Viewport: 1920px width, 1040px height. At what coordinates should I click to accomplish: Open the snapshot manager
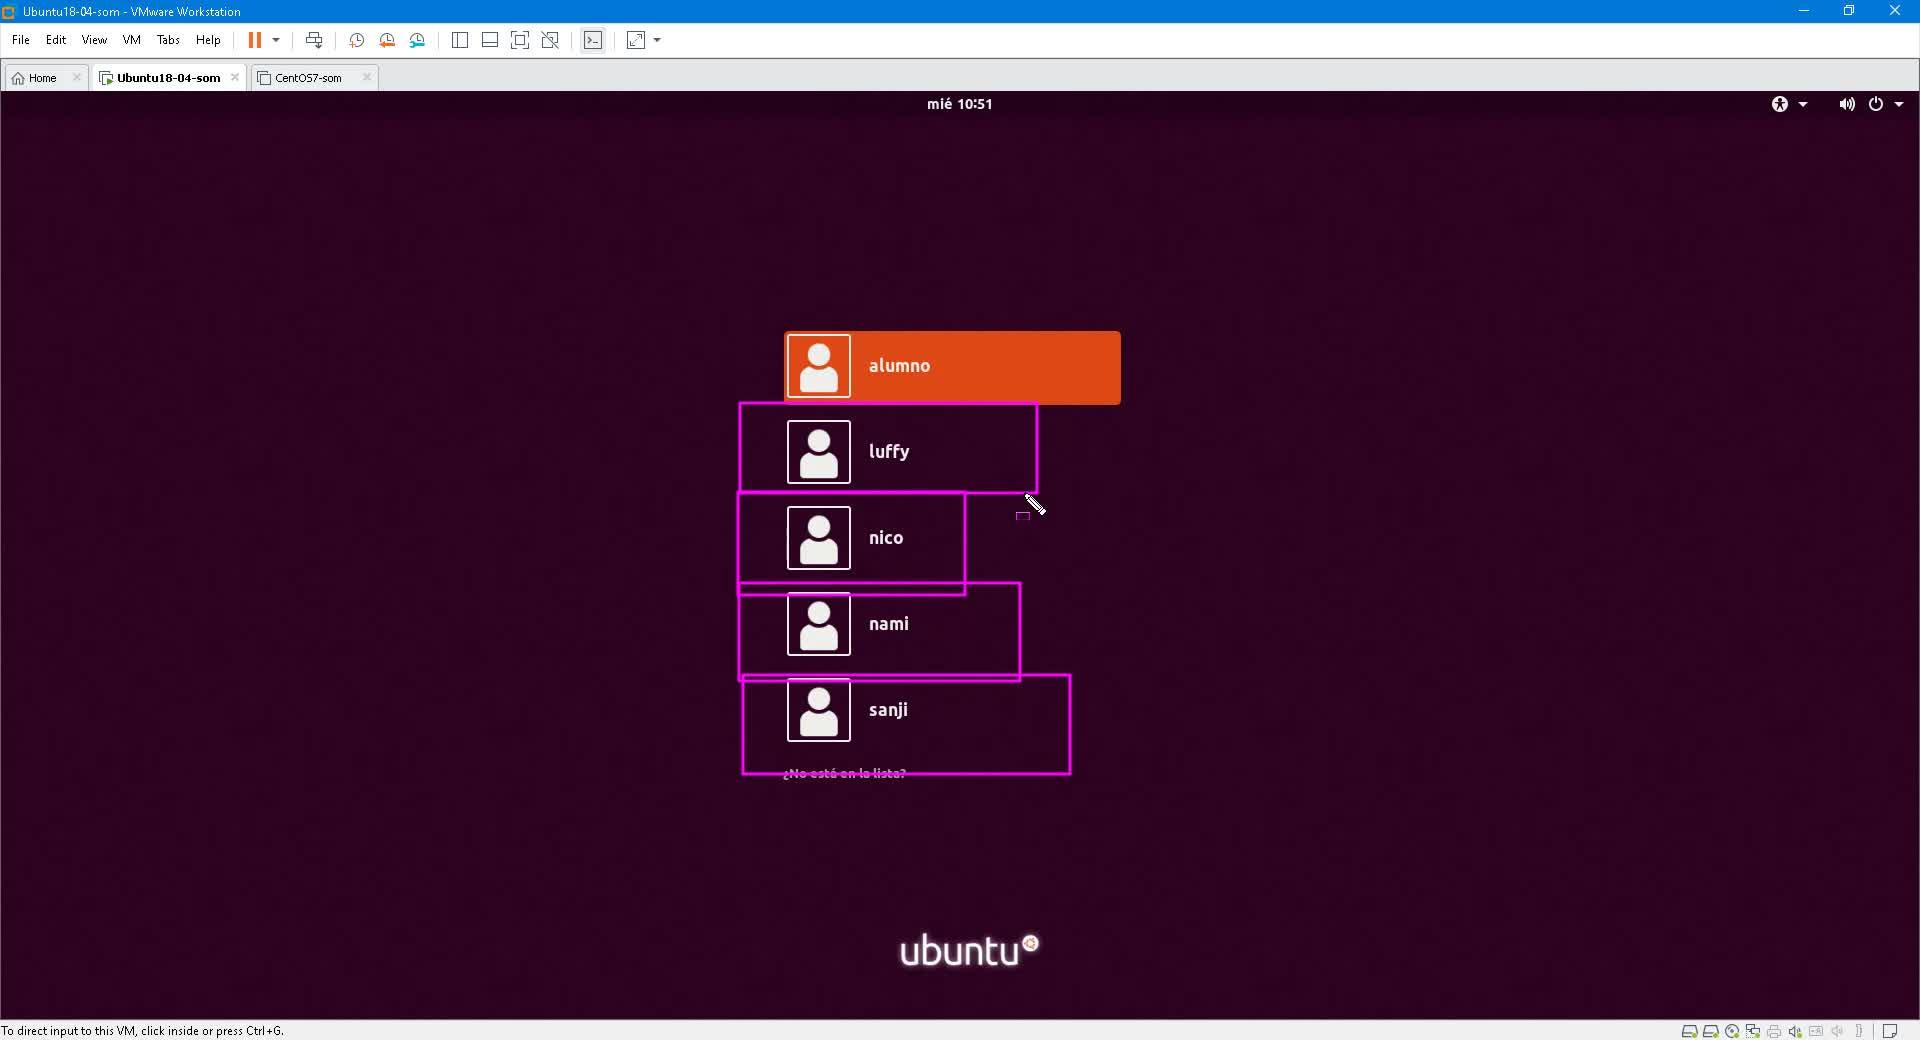(418, 40)
